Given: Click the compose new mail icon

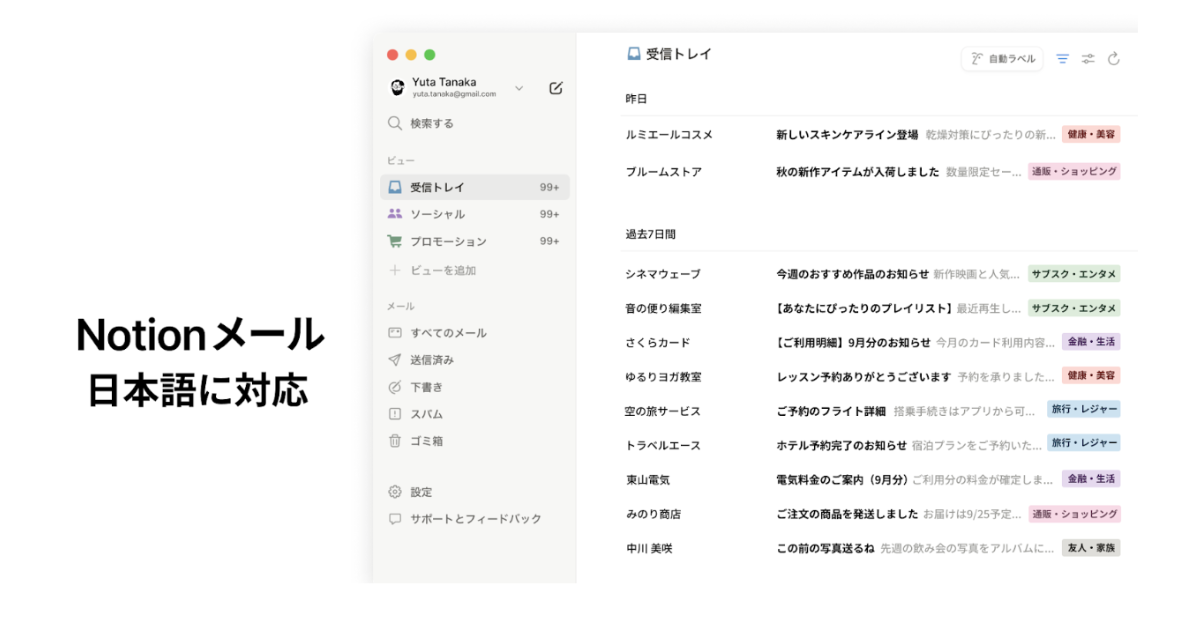Looking at the screenshot, I should tap(556, 88).
